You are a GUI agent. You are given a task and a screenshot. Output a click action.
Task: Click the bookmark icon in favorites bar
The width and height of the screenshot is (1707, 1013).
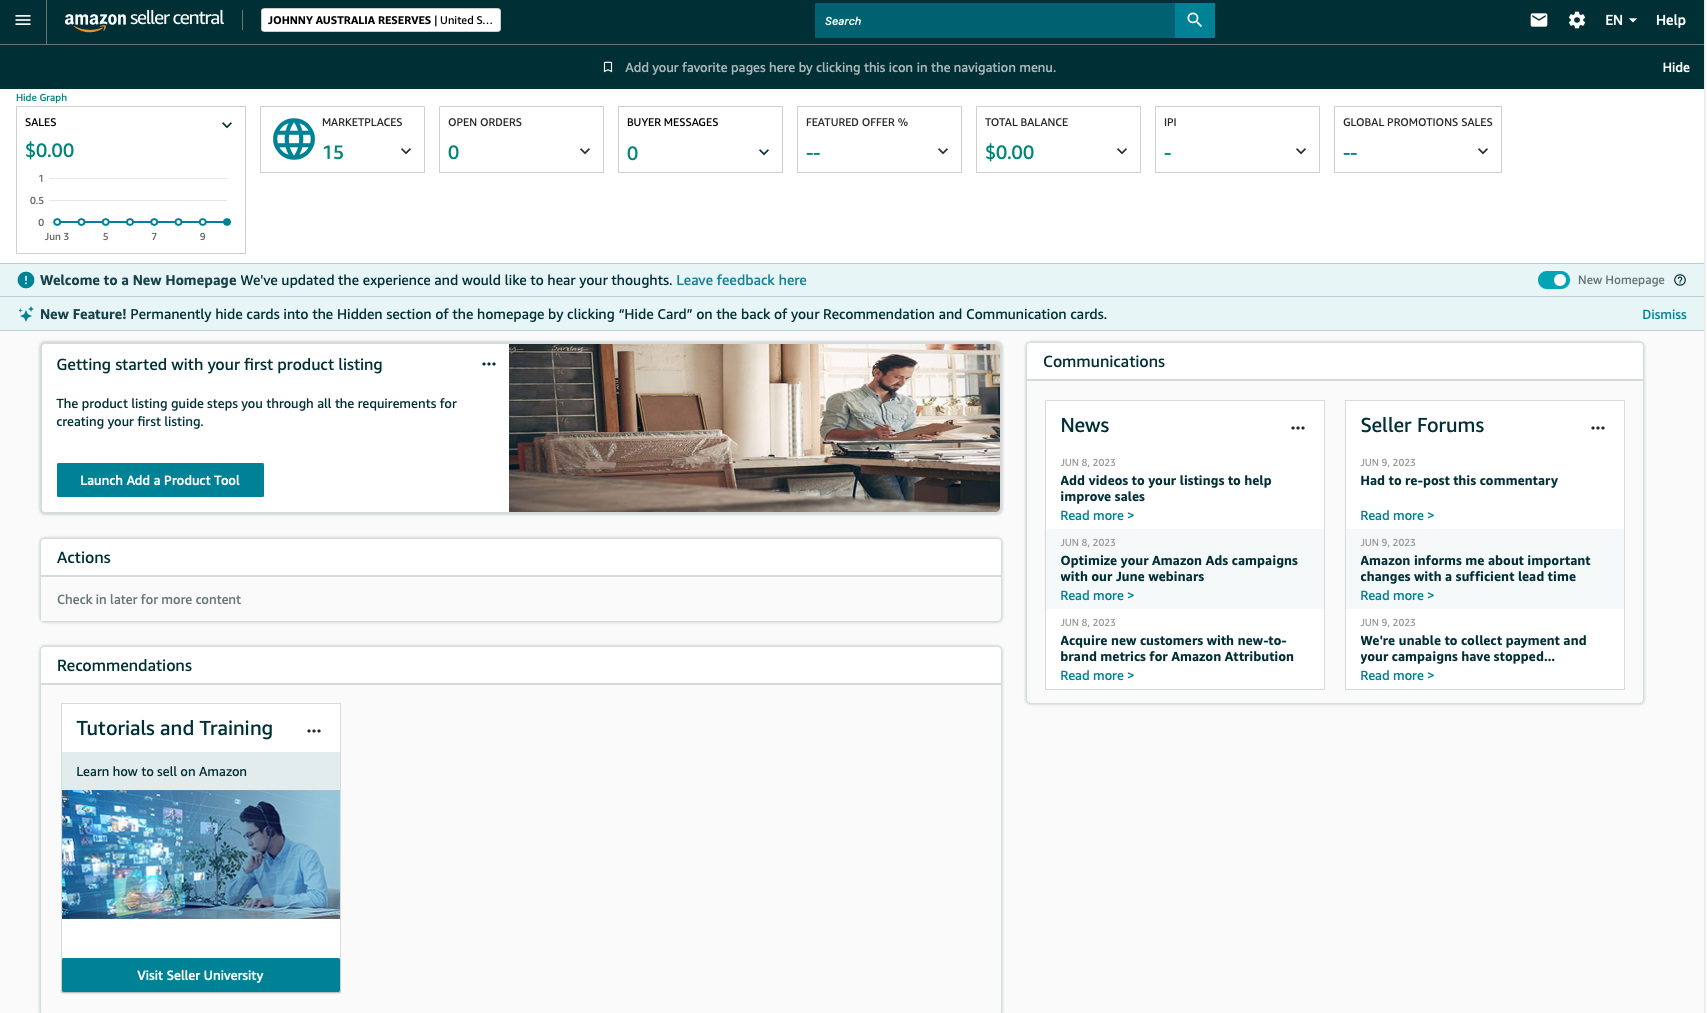tap(608, 67)
